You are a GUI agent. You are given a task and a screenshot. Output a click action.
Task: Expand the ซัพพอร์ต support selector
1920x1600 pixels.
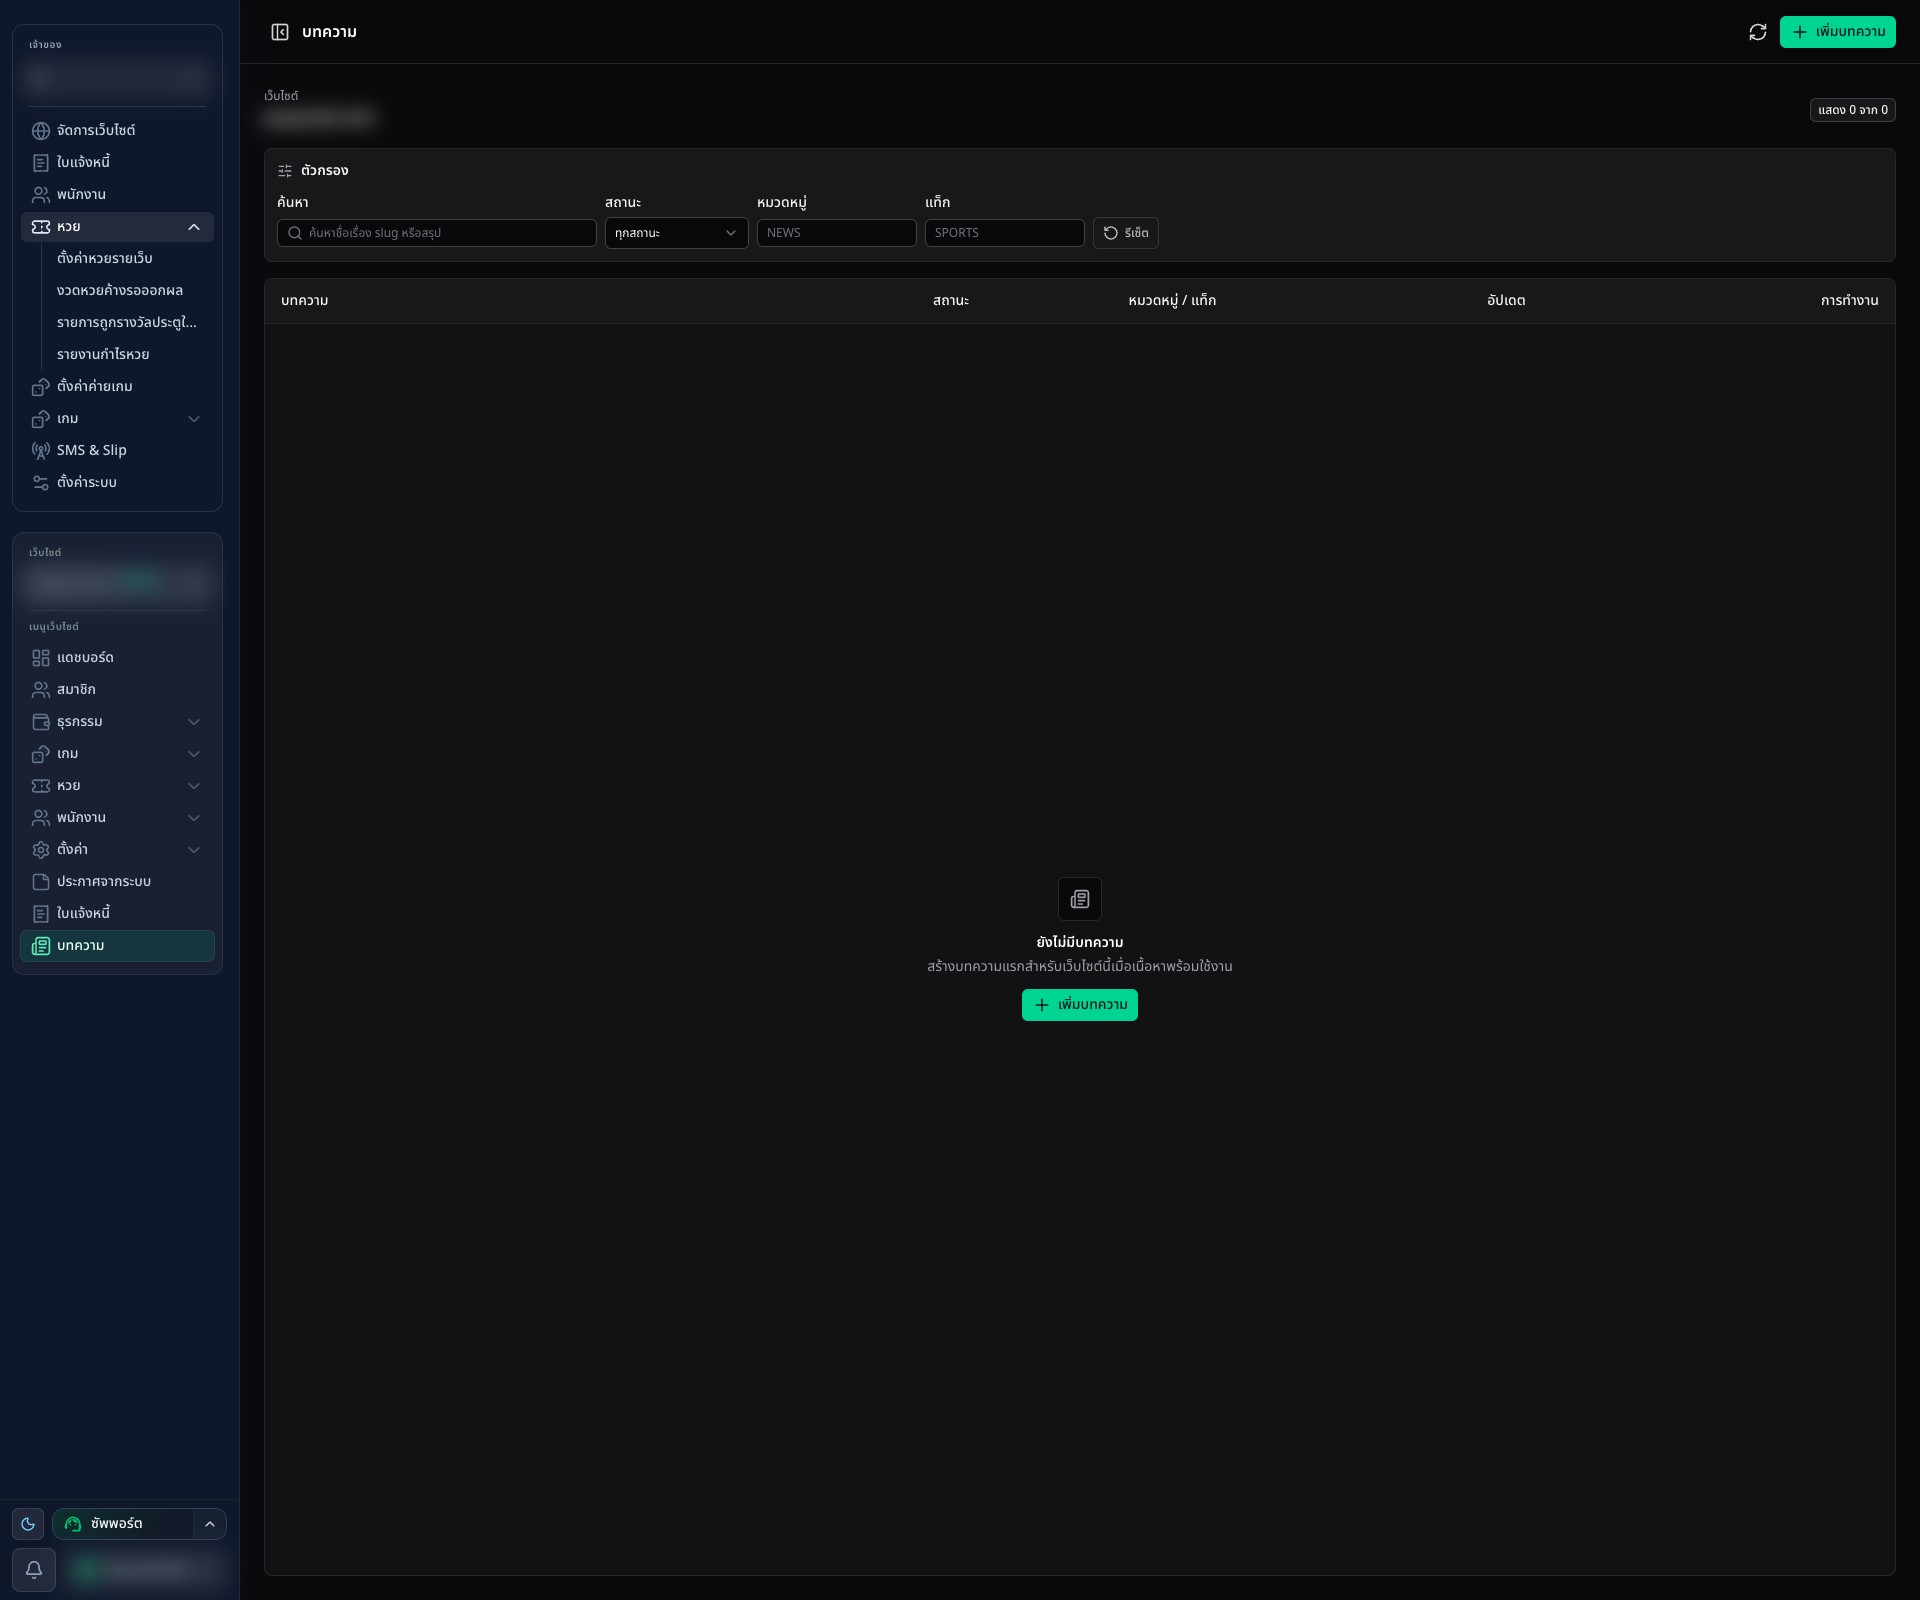[x=210, y=1524]
